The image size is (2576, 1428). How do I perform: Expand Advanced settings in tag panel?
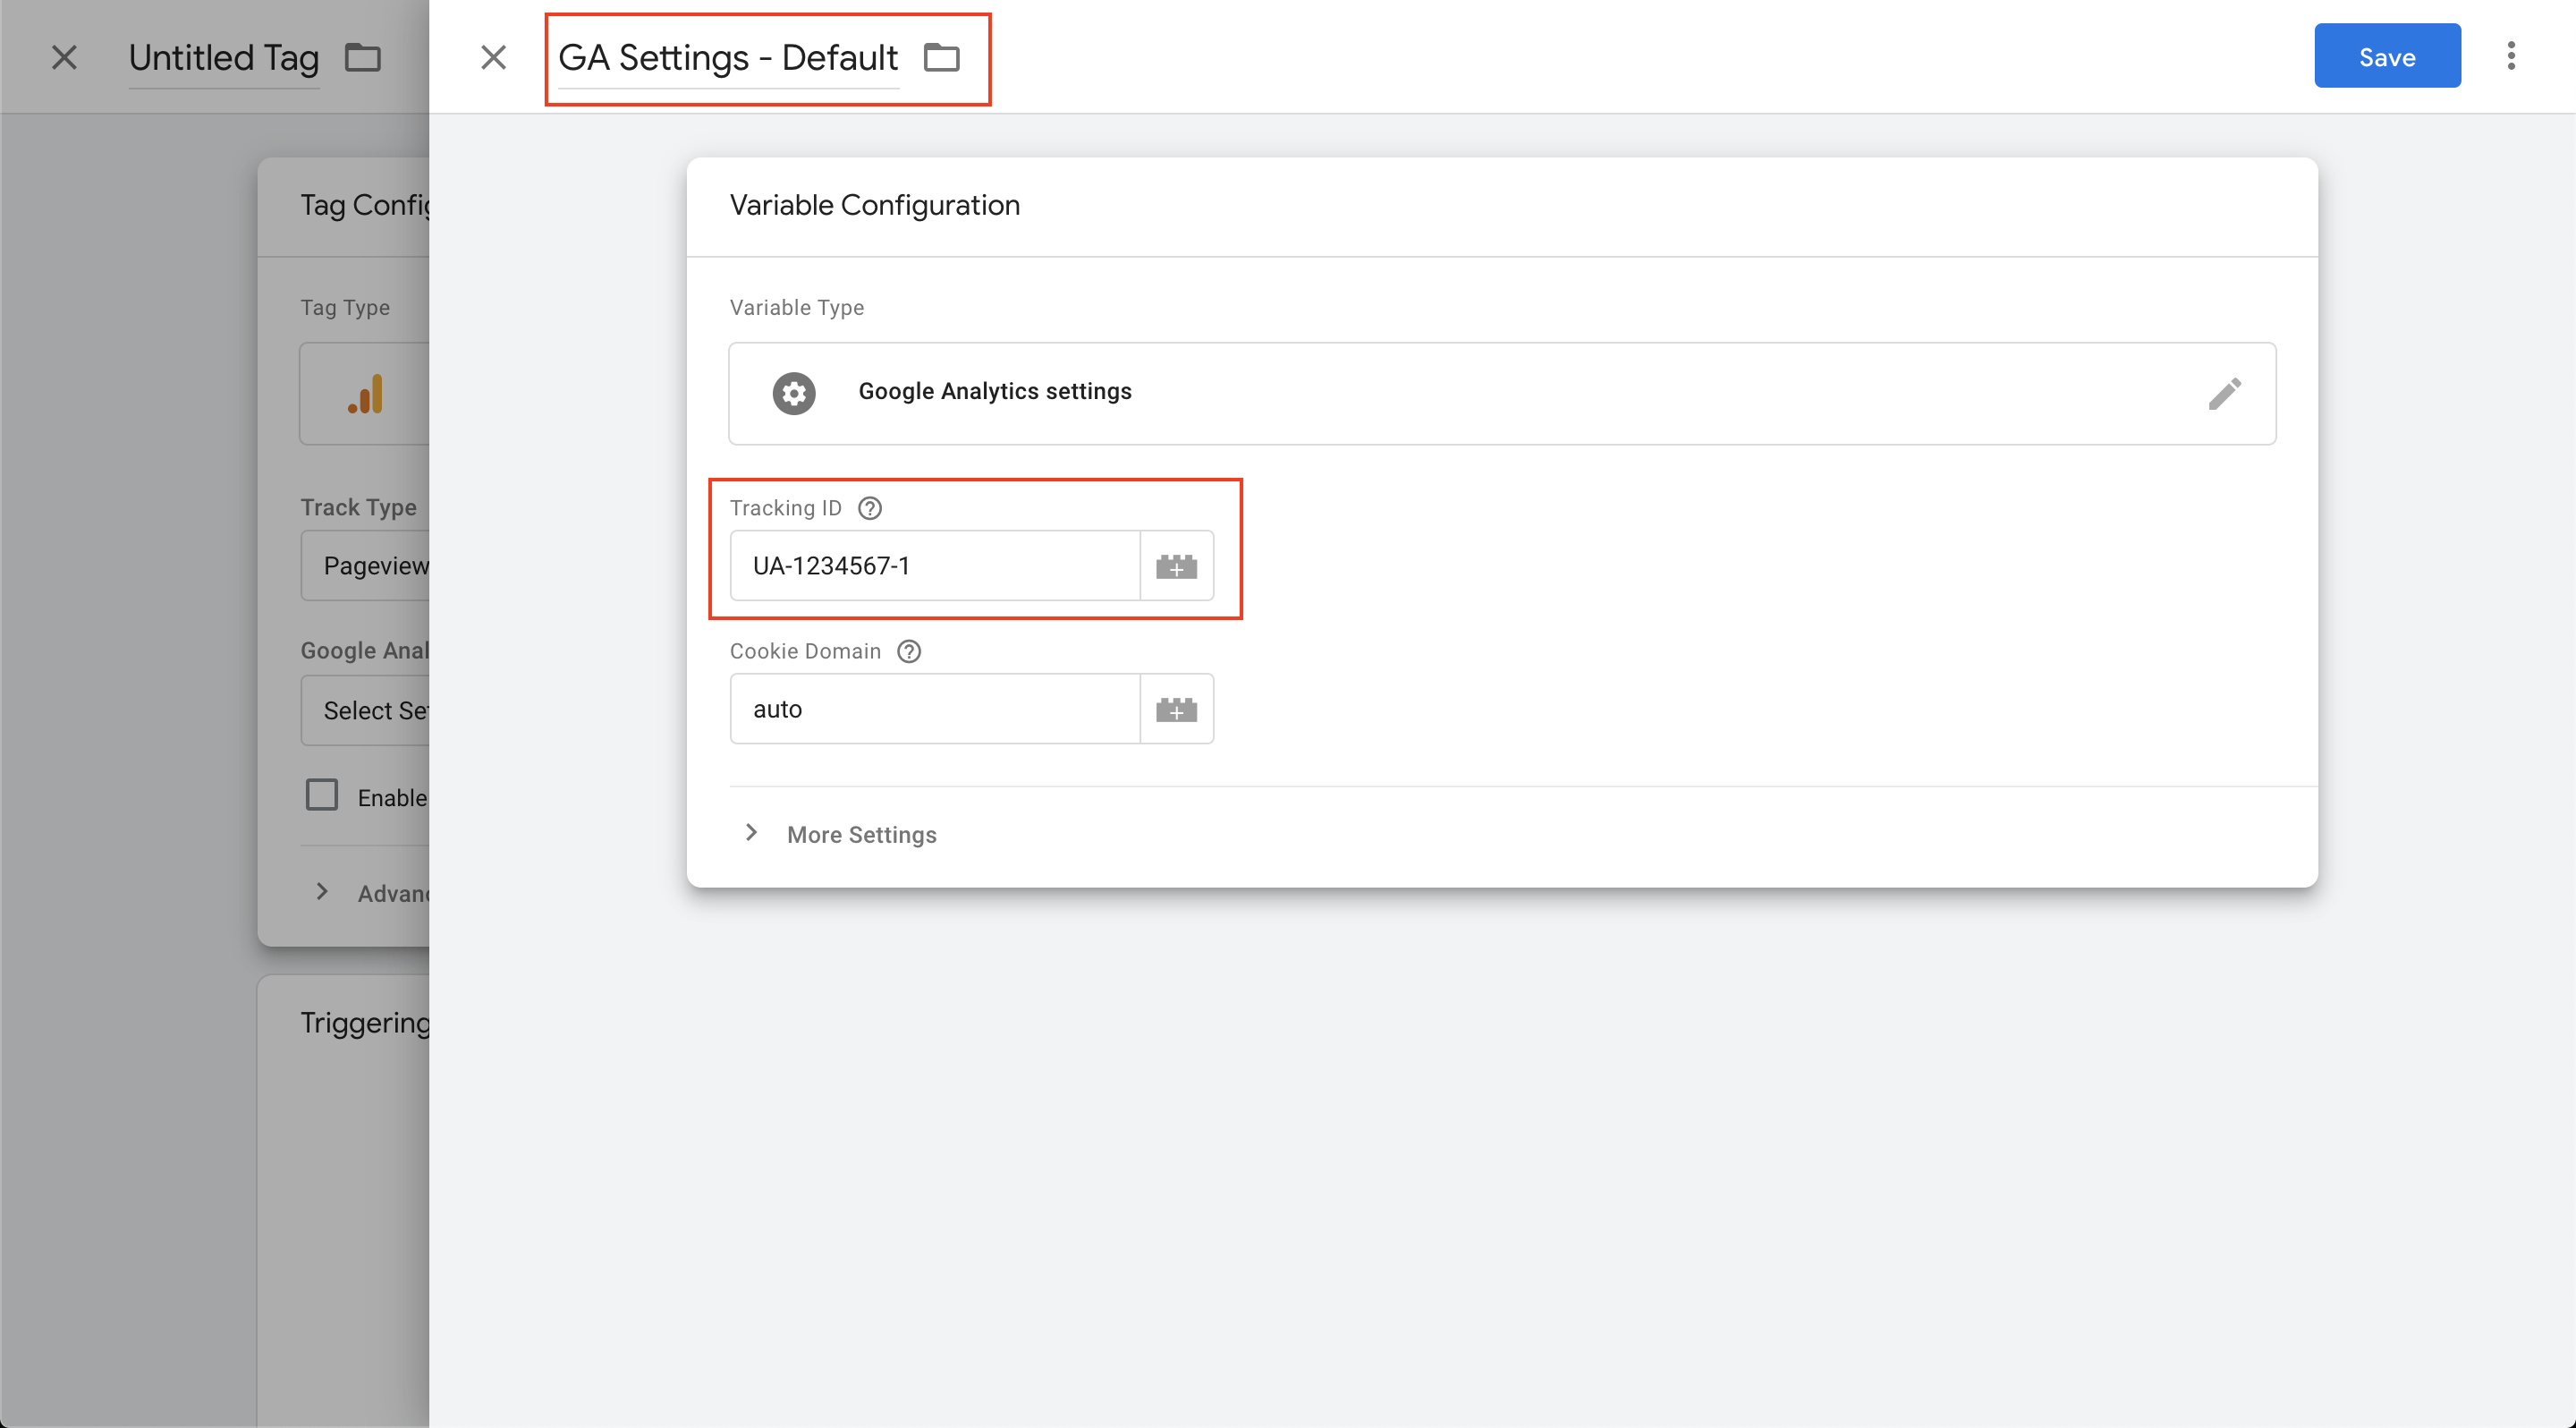322,892
